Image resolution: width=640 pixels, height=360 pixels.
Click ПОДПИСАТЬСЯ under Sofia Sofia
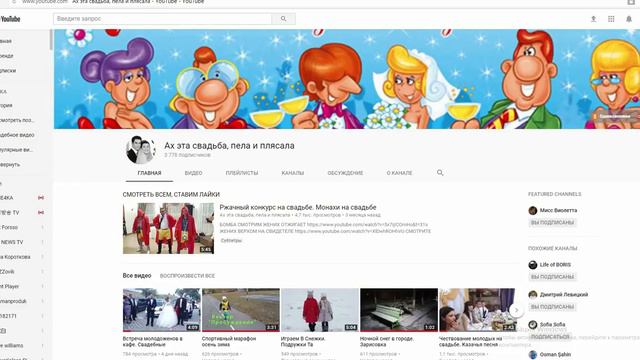(550, 337)
